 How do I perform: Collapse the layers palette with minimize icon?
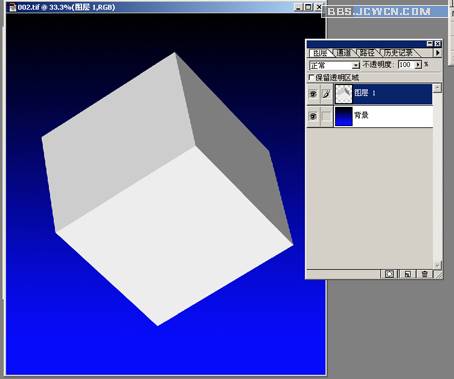coord(430,44)
